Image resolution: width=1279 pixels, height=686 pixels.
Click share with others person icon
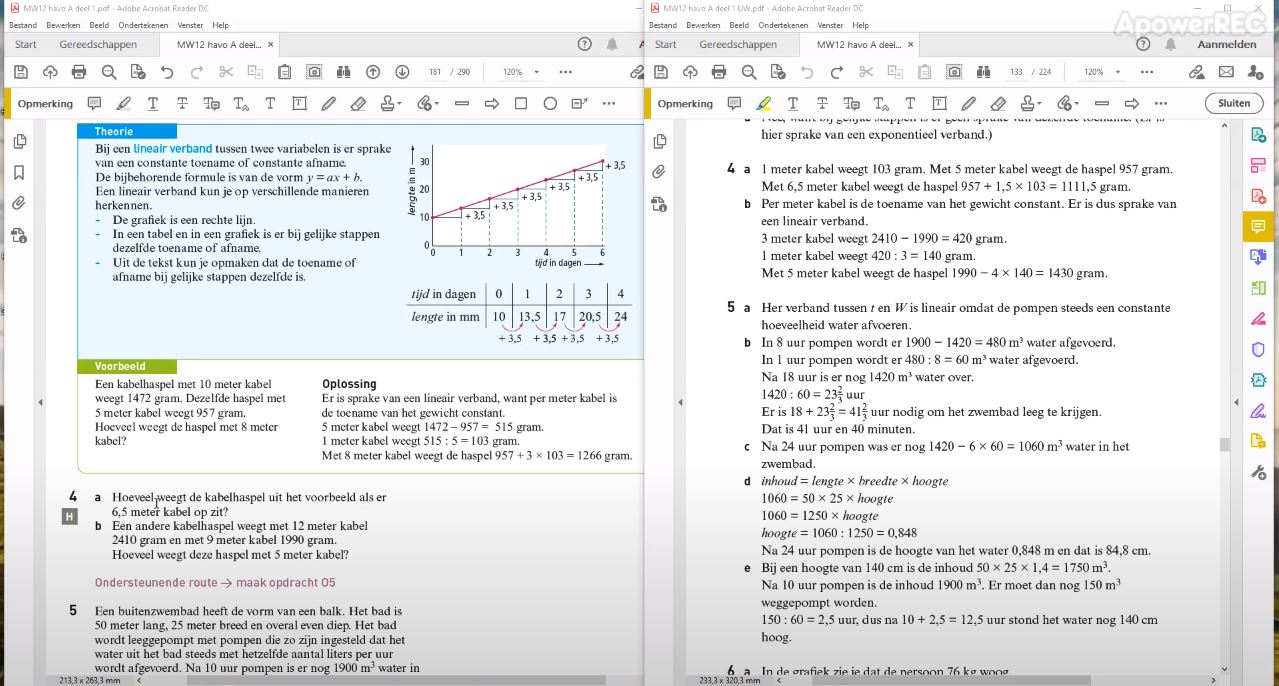tap(1255, 72)
